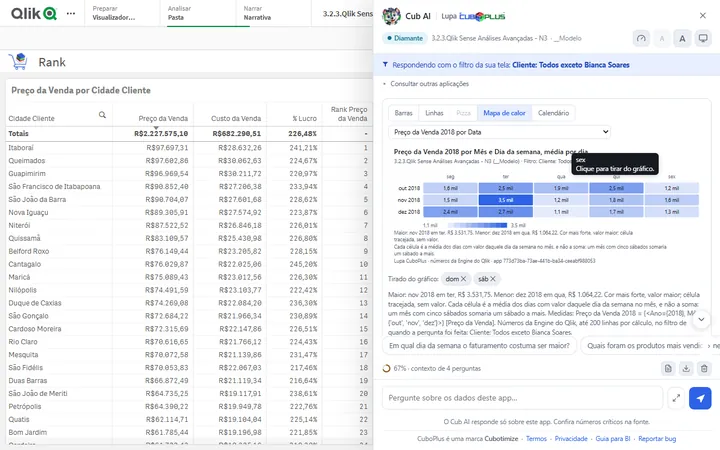Click the monitor screen icon
The image size is (720, 450).
tap(703, 39)
